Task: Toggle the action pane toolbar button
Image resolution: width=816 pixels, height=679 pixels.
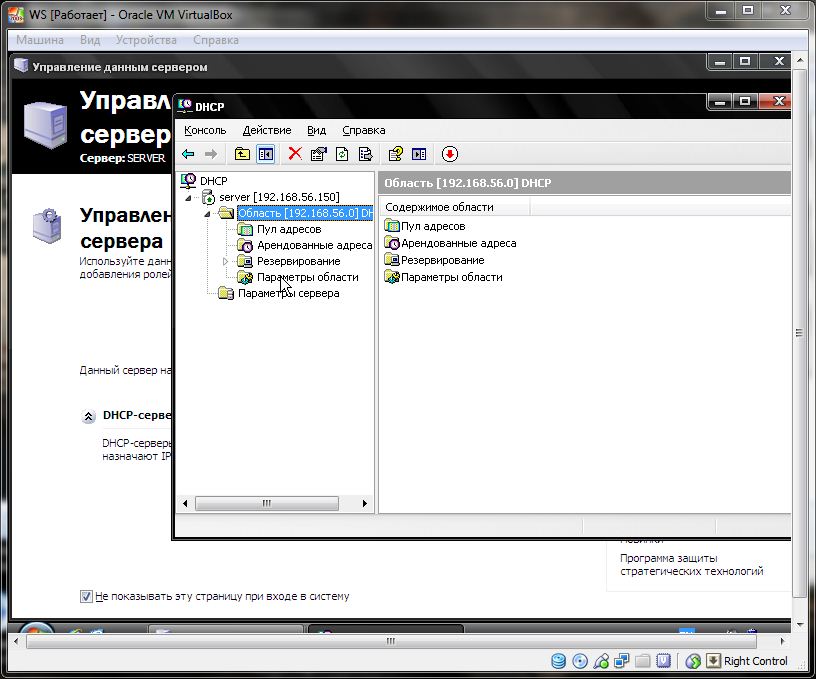Action: click(419, 154)
